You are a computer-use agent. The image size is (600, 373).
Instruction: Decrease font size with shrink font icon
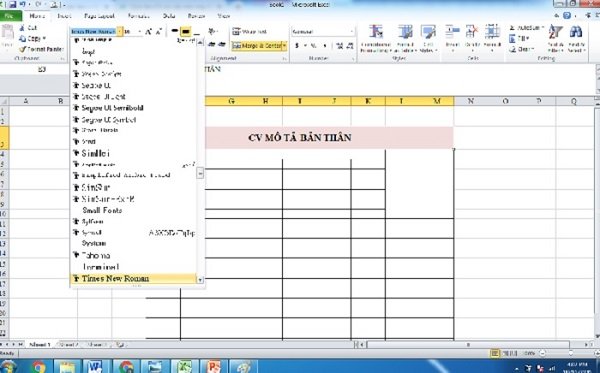pyautogui.click(x=158, y=31)
